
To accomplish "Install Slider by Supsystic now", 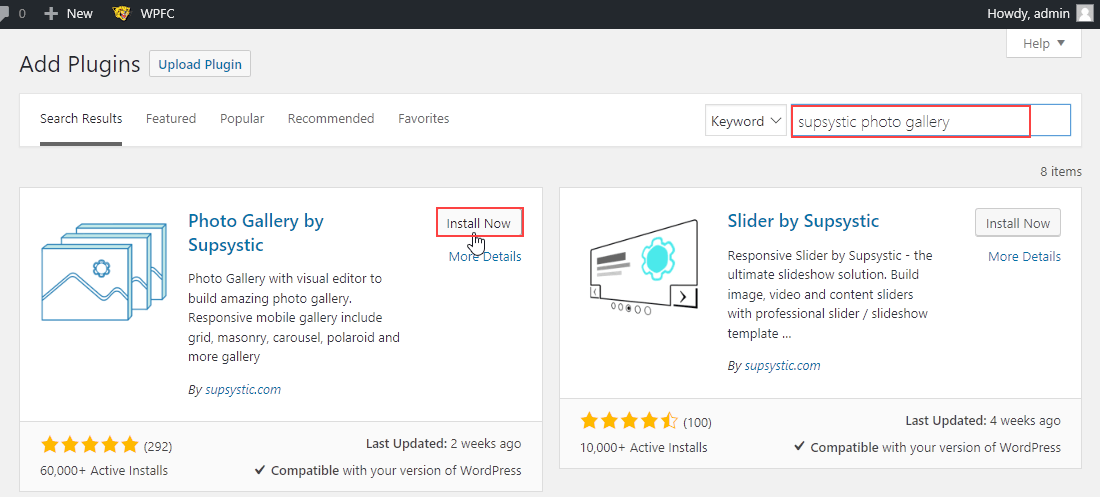I will click(x=1018, y=223).
